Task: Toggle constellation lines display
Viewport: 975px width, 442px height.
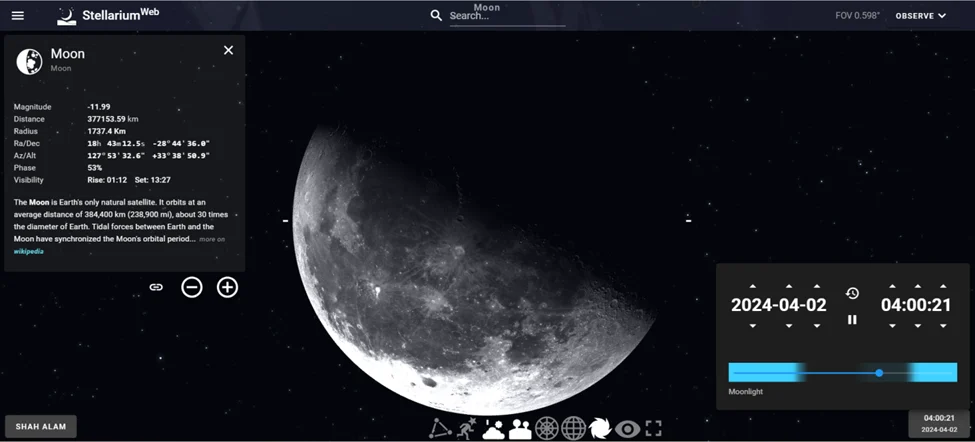Action: pos(440,428)
